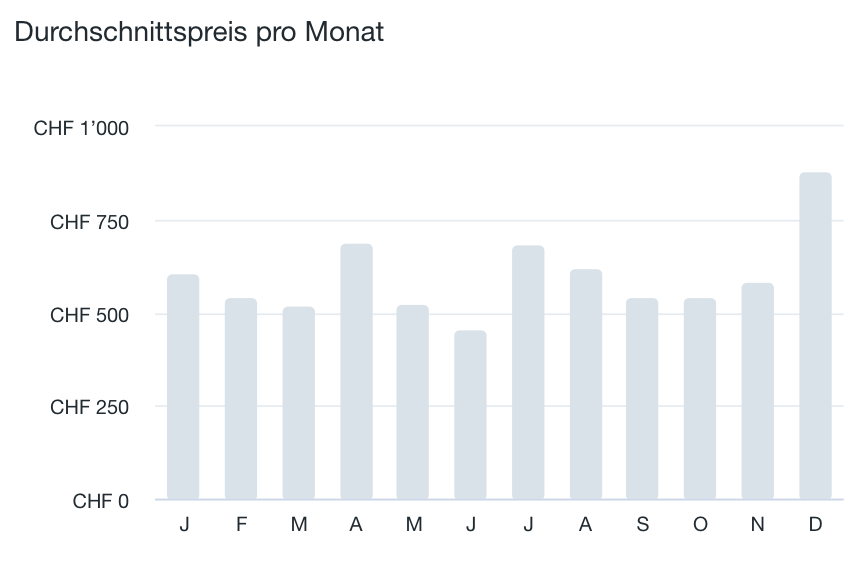Screen dimensions: 862x564
Task: Select the August price bar
Action: (x=586, y=385)
